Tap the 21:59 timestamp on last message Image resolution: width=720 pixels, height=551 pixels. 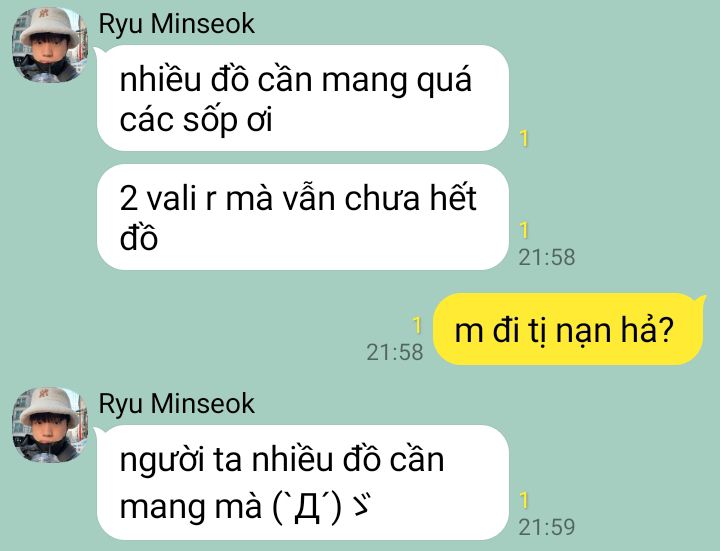[546, 527]
